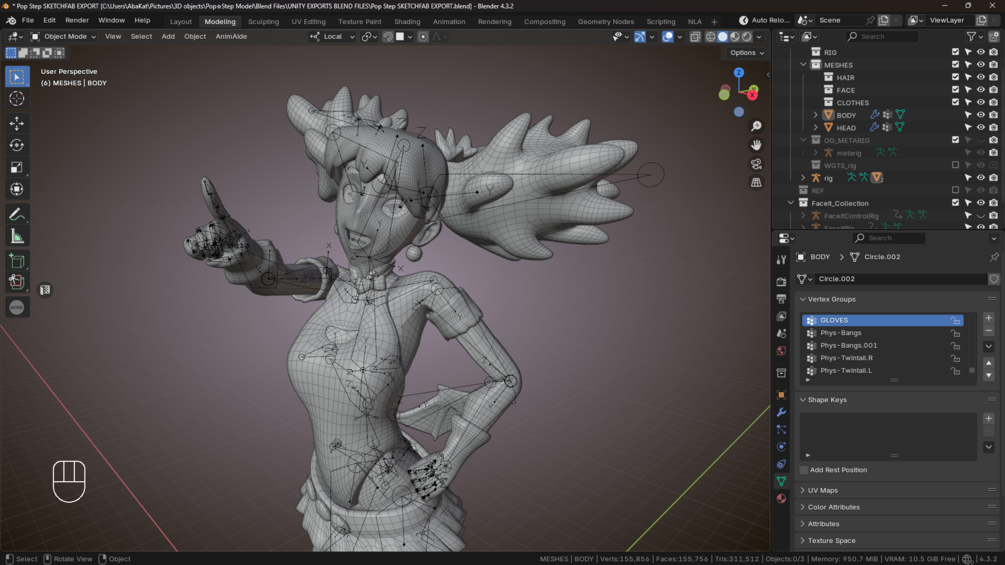This screenshot has width=1005, height=565.
Task: Choose the Transform tool in the toolbar
Action: (x=17, y=190)
